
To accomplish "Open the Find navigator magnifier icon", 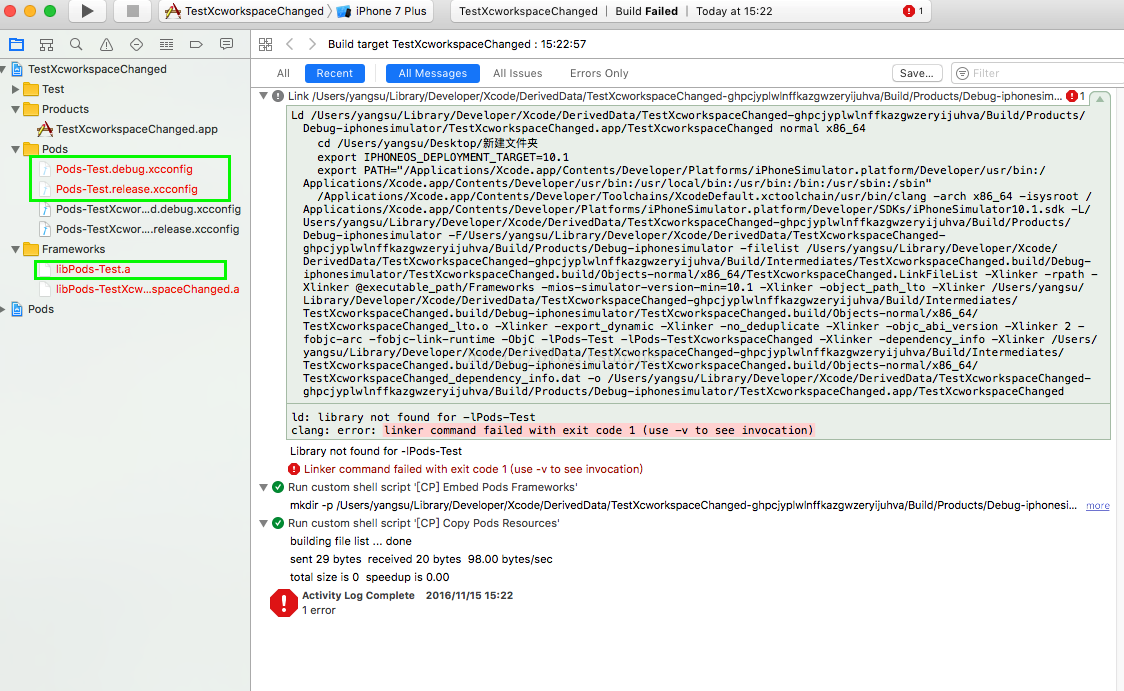I will 76,44.
